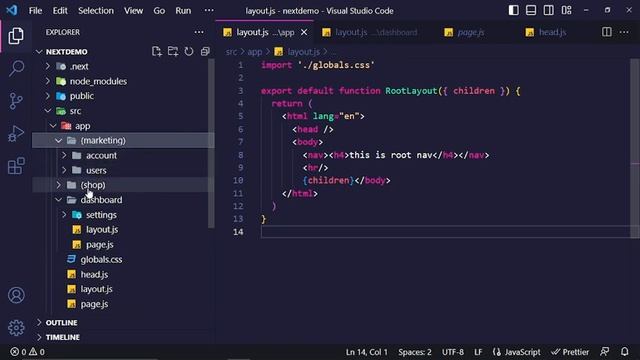Show more menu bar items
Viewport: 640px width, 360px height.
pyautogui.click(x=209, y=11)
